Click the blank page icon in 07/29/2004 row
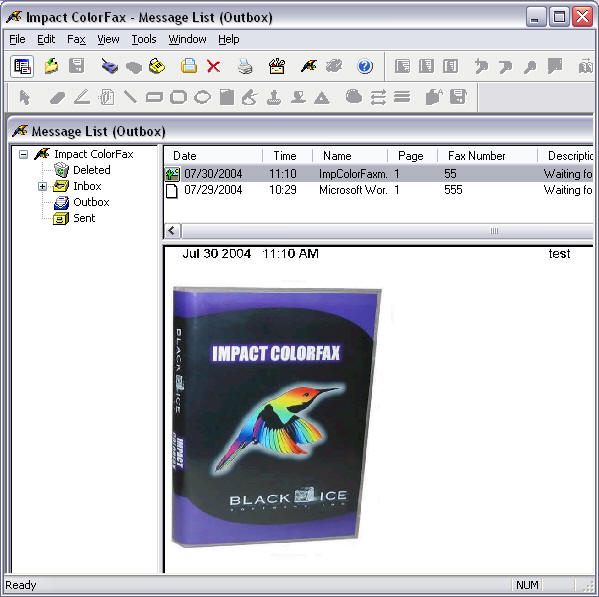This screenshot has width=599, height=597. (x=172, y=190)
